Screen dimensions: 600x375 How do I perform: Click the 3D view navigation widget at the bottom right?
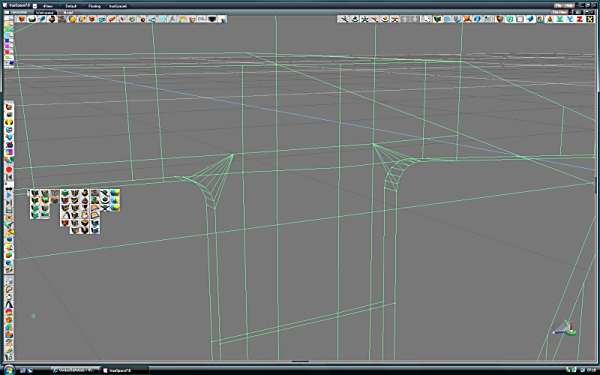(x=566, y=329)
